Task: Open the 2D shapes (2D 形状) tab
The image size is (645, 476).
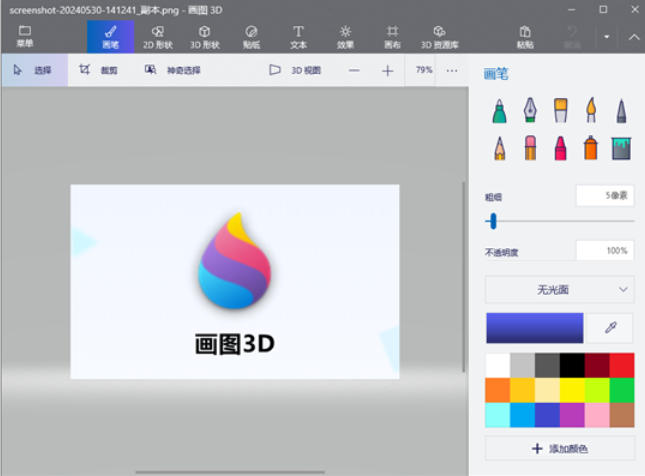Action: coord(158,37)
